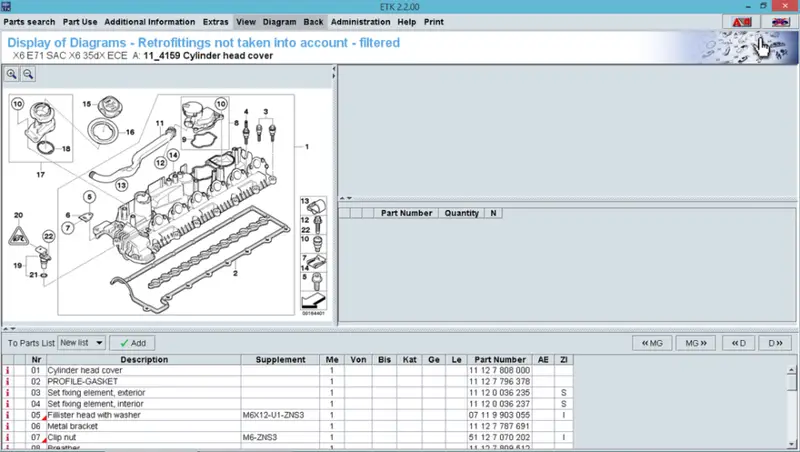Select part 5 bolt thumbnail in legend

[x=313, y=281]
